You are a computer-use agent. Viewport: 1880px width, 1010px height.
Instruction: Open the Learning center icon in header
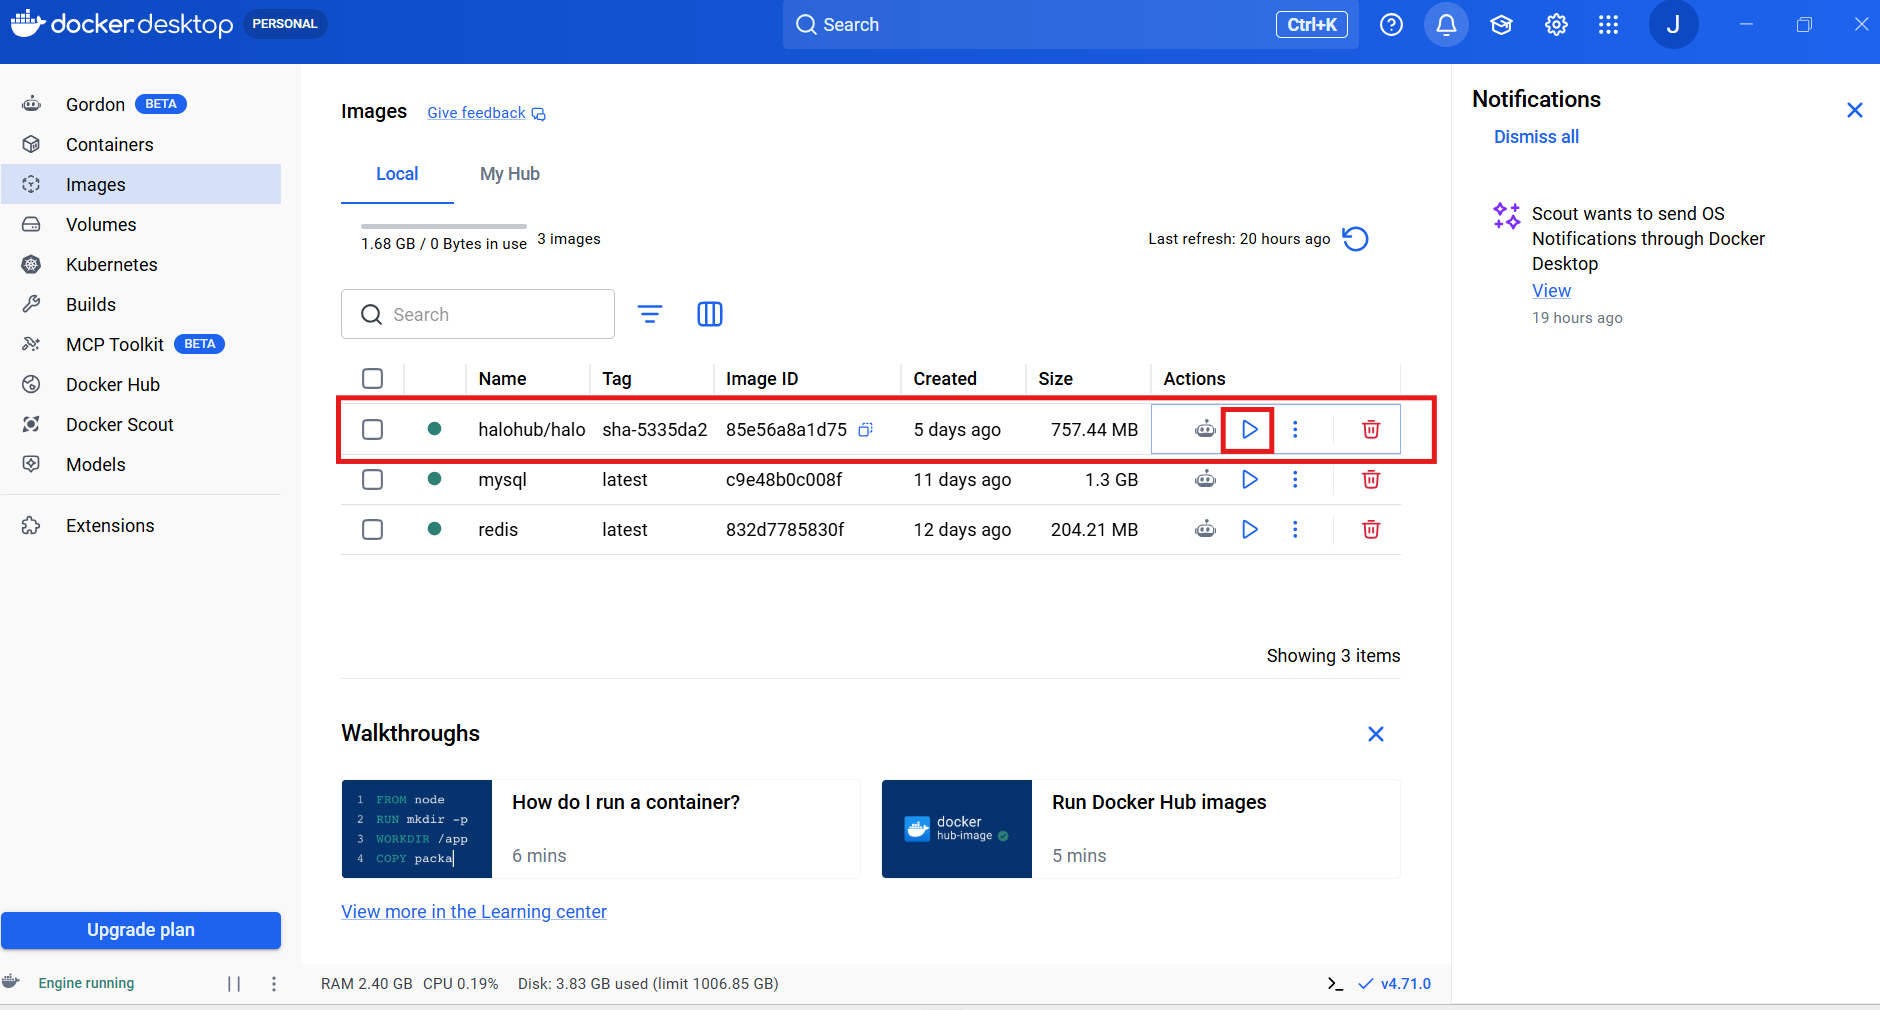[1501, 25]
